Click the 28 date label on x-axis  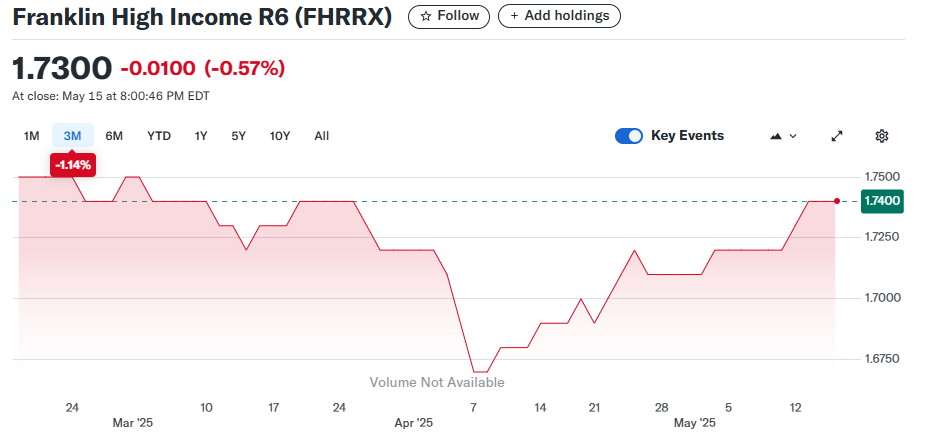[x=662, y=408]
